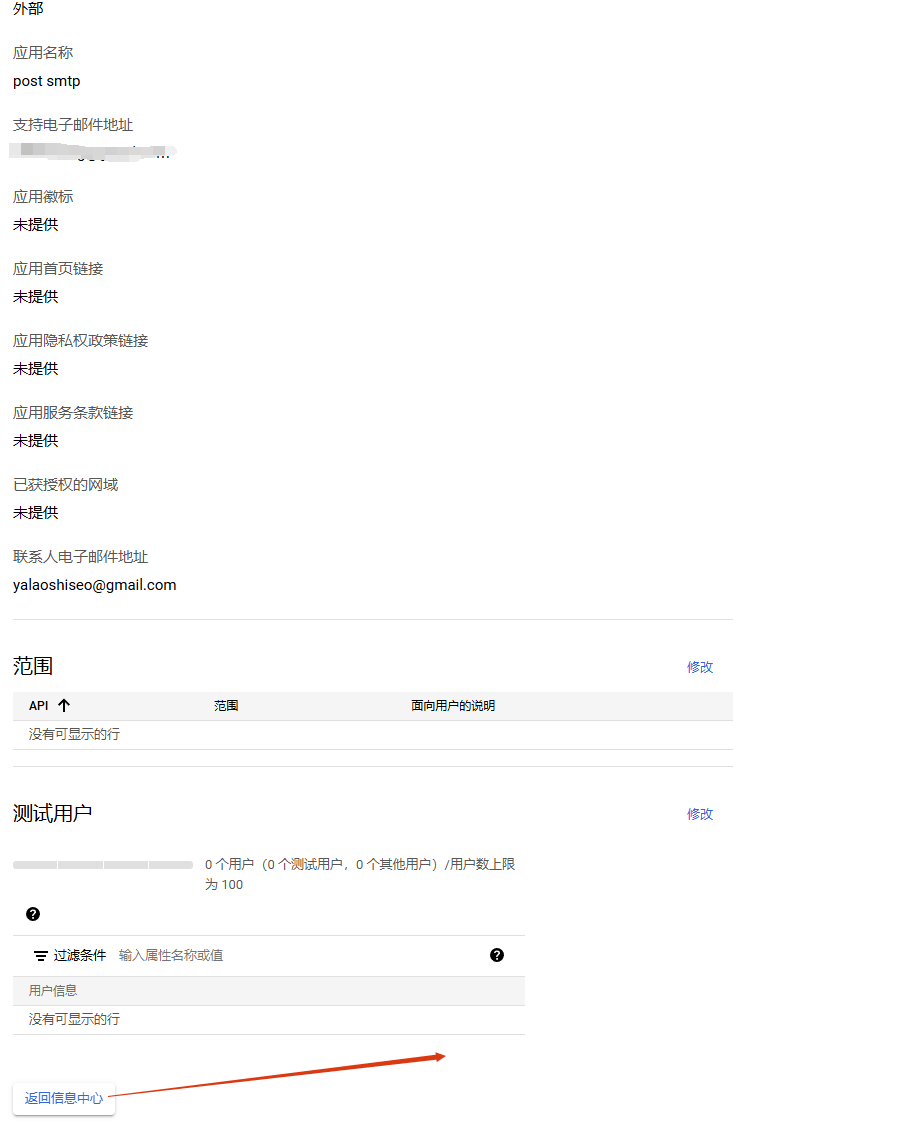Screen dimensions: 922x1125
Task: Click the 测试用户 heading
Action: [x=52, y=814]
